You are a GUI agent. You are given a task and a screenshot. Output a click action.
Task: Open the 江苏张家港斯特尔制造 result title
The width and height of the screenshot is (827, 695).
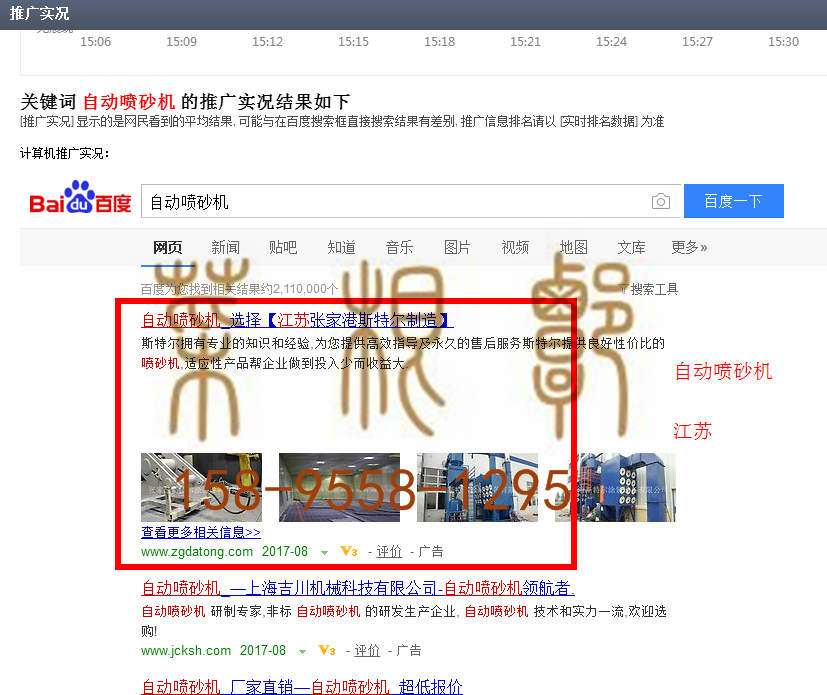click(297, 320)
